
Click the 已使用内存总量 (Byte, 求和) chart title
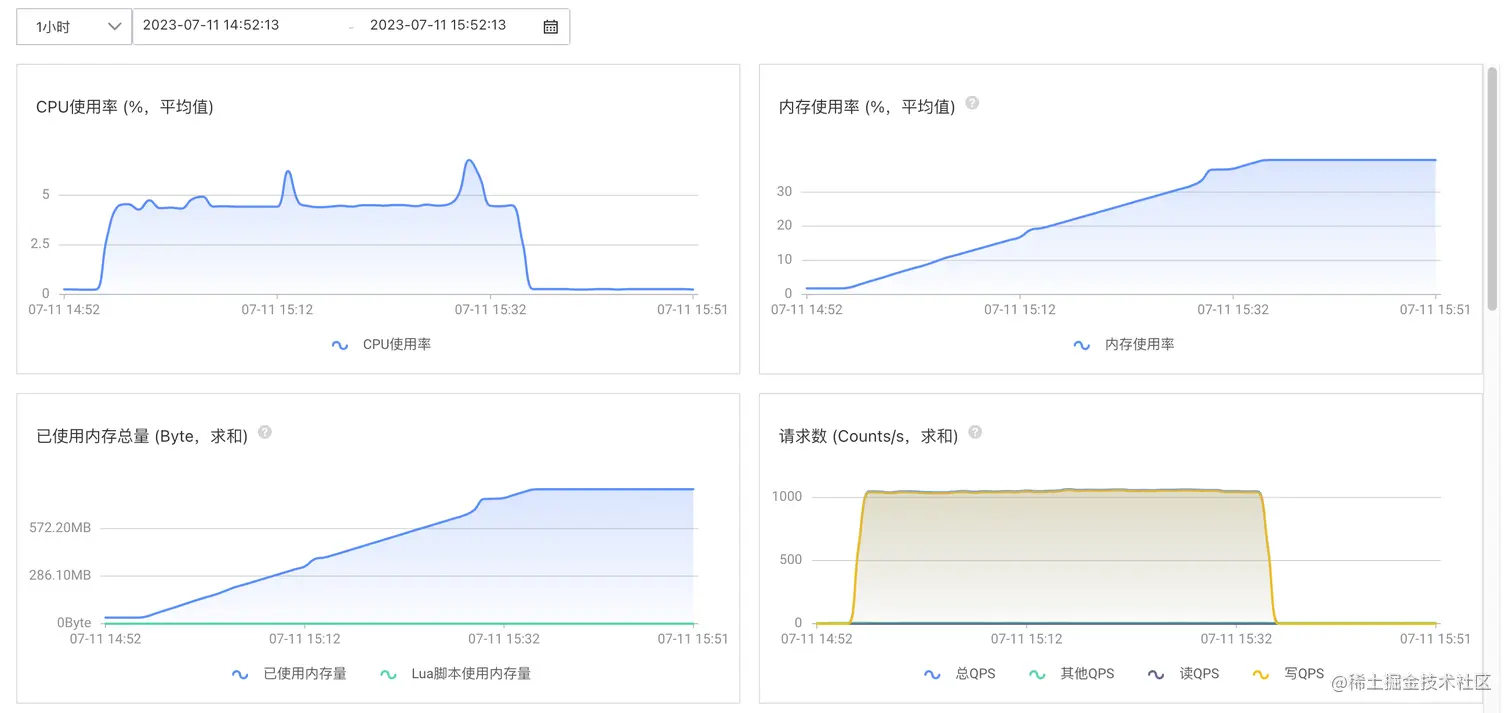pyautogui.click(x=142, y=436)
